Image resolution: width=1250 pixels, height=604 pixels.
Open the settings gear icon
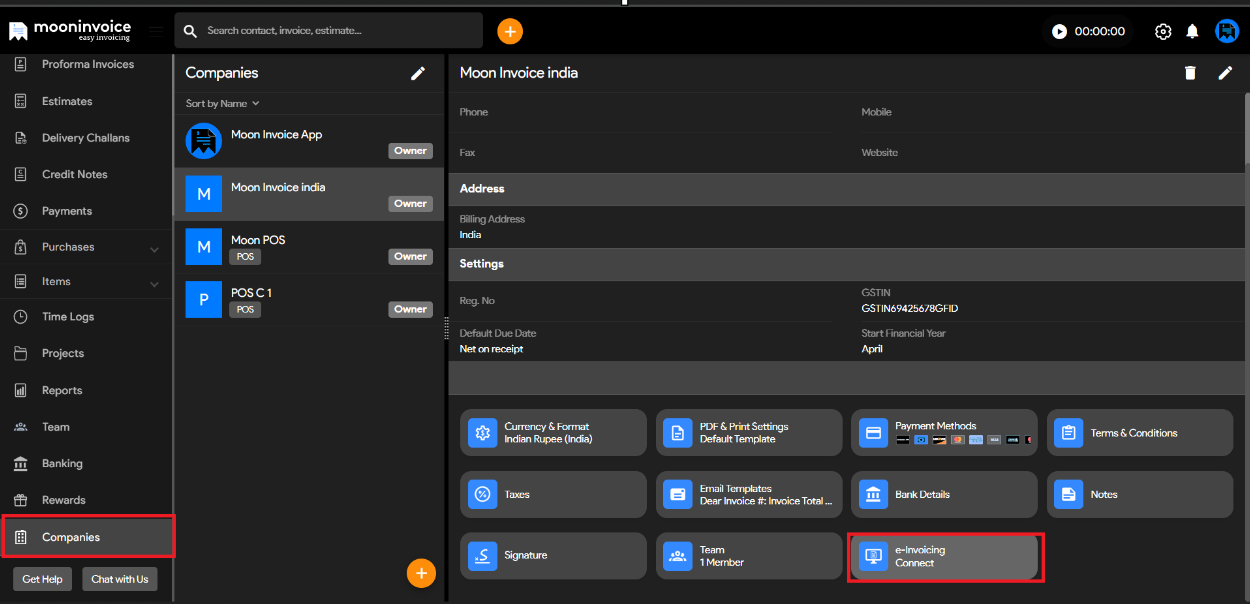click(1163, 31)
